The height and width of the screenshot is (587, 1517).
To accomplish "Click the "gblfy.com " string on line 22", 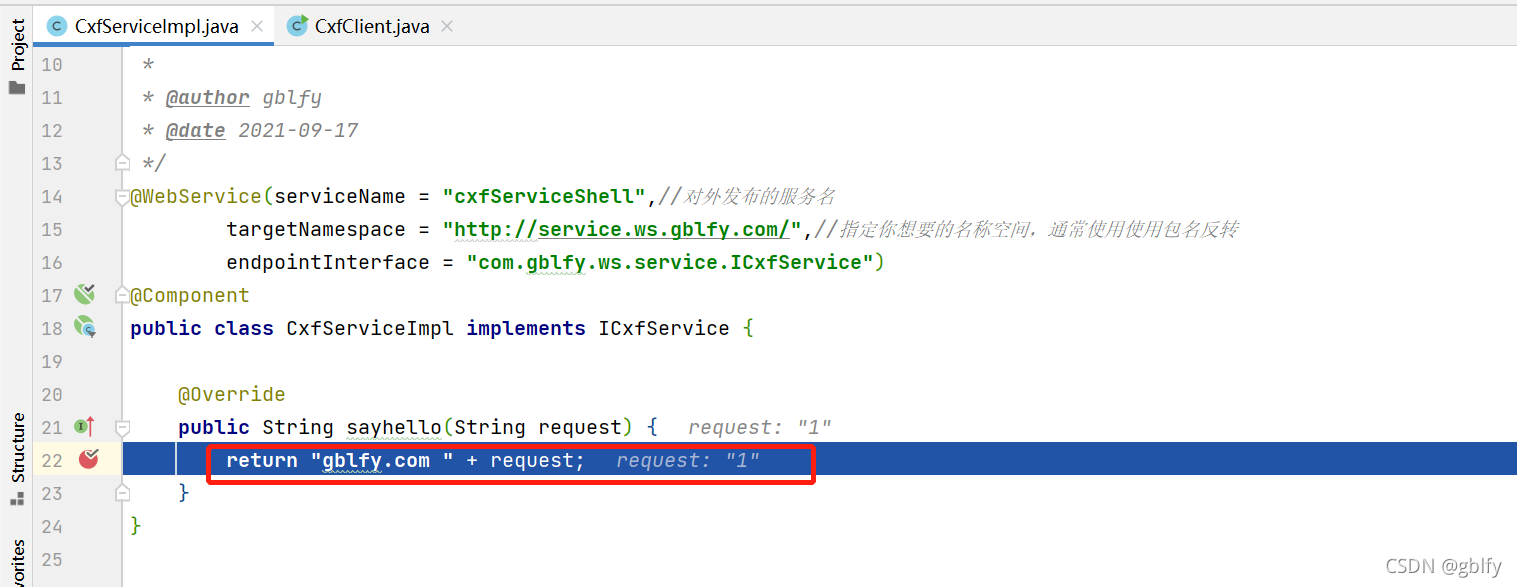I will tap(382, 460).
